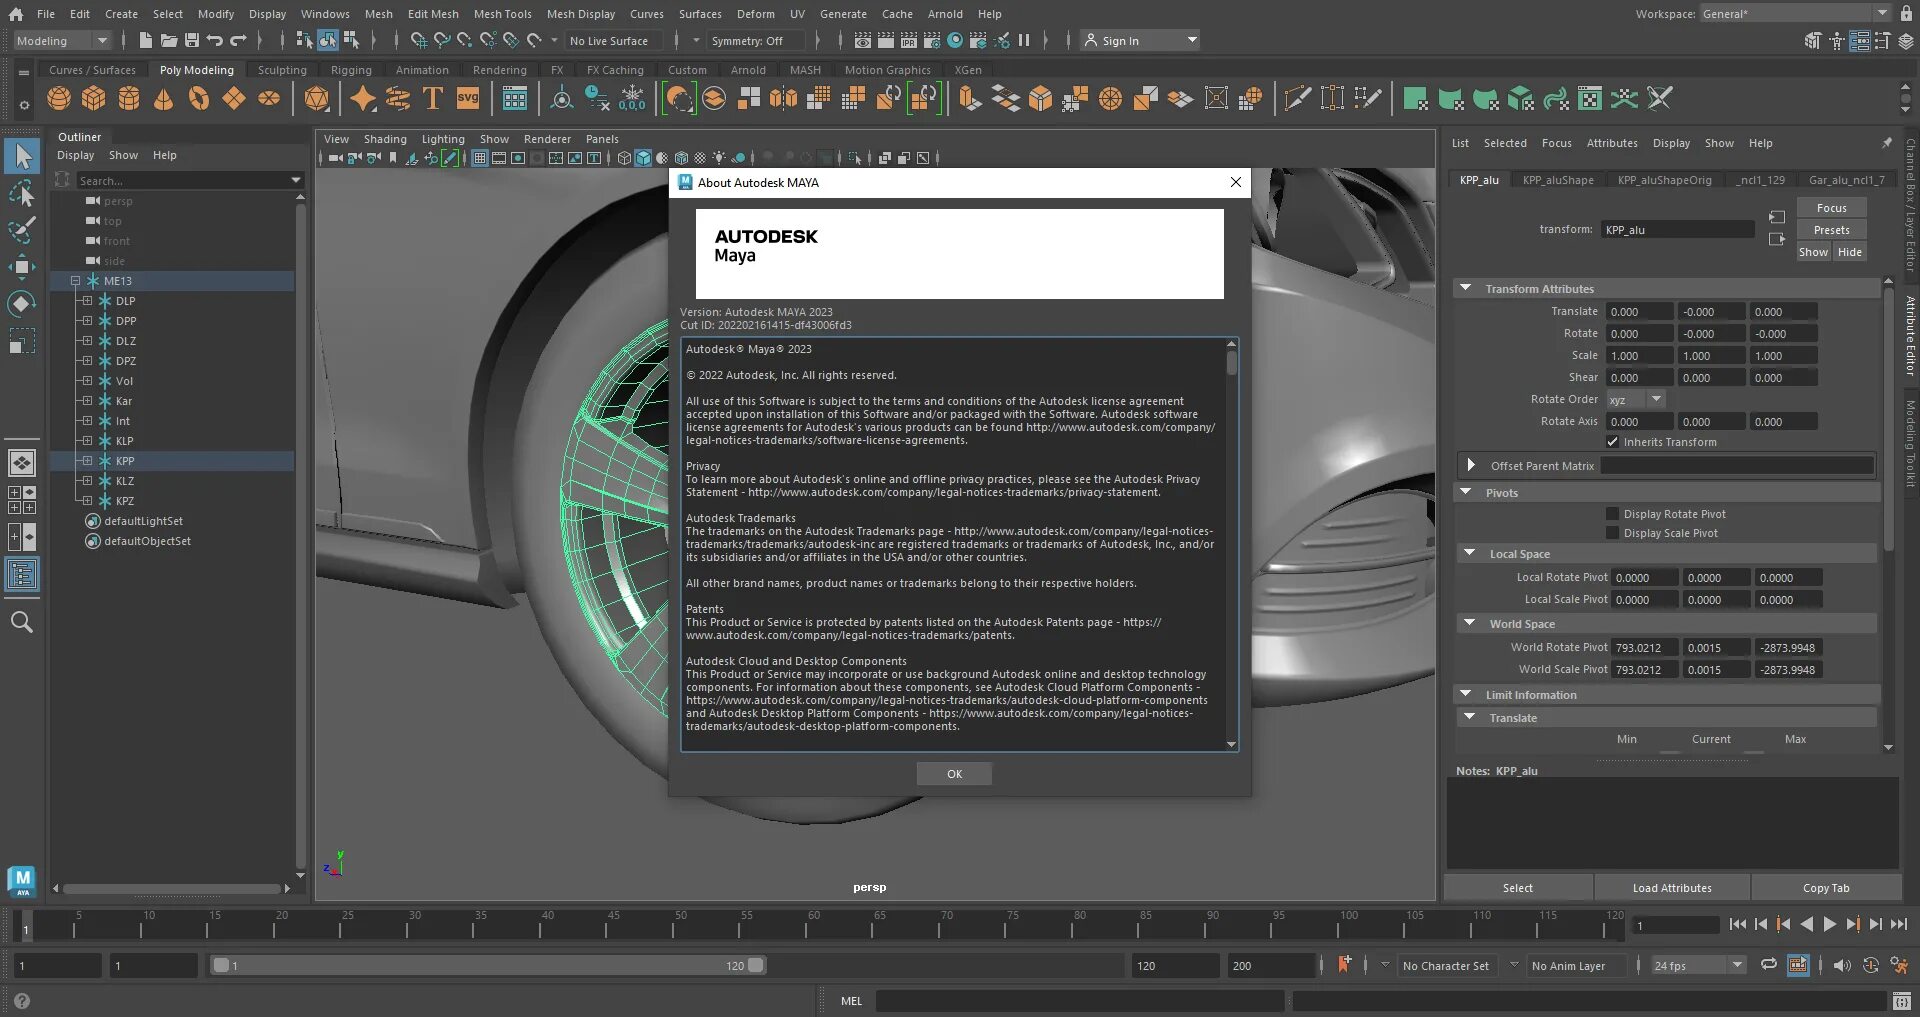Toggle the loop playback icon
This screenshot has width=1920, height=1017.
pos(1769,965)
